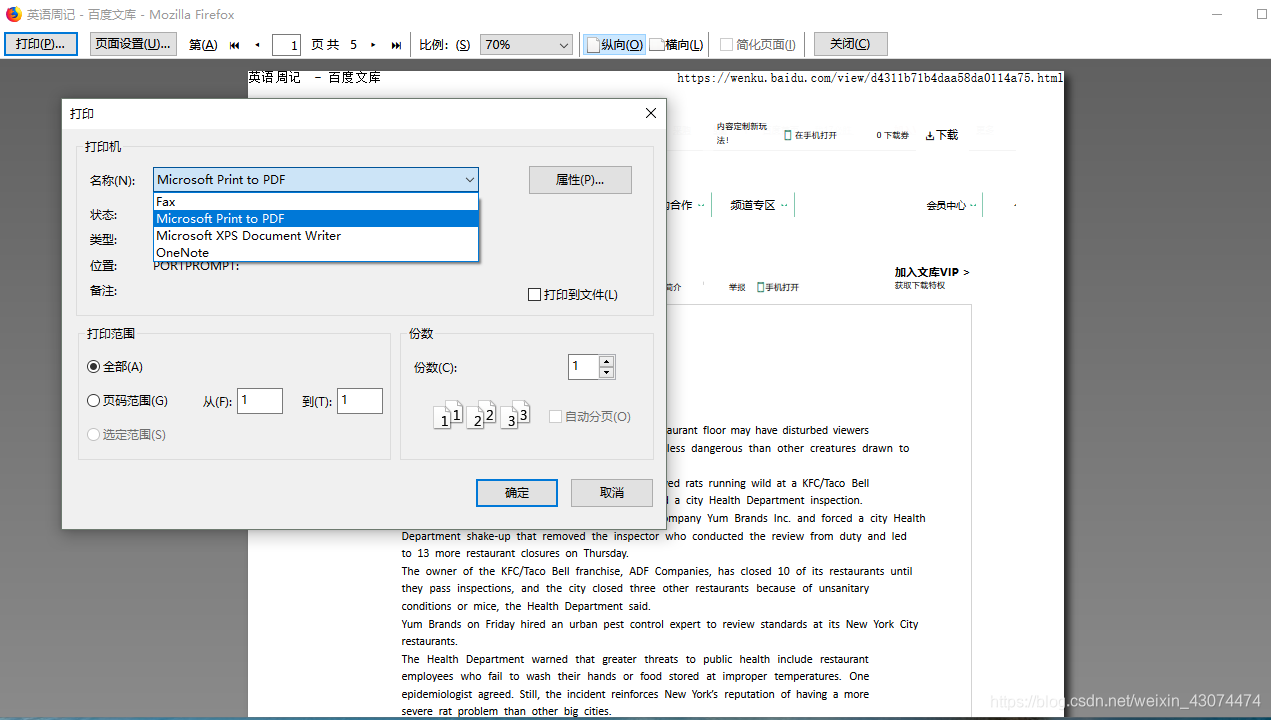Open 页面设置(U)... page setup

pos(133,44)
